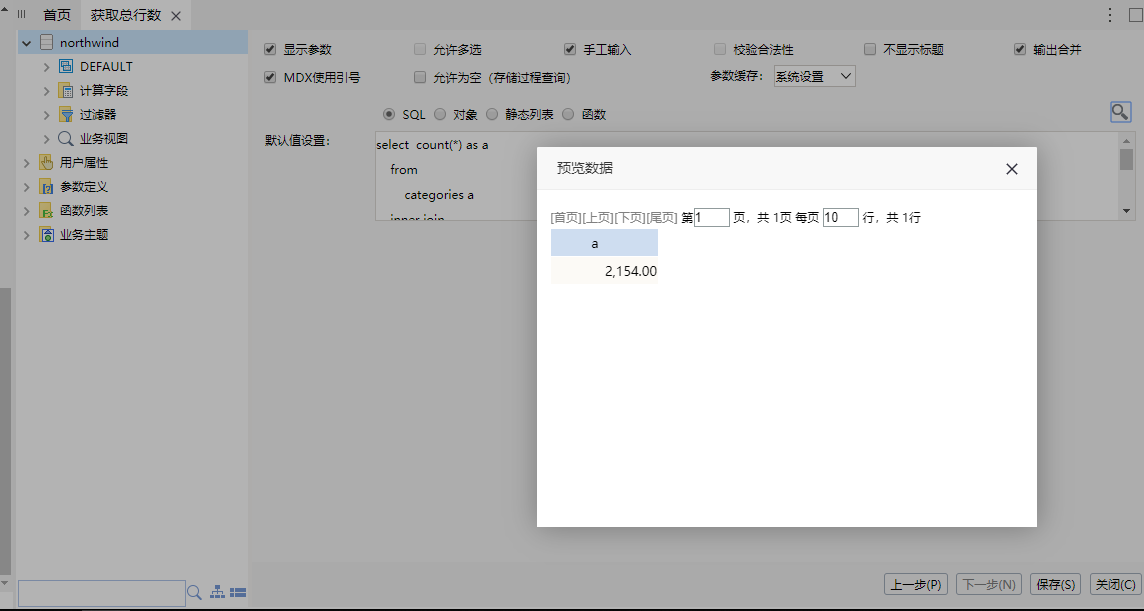The image size is (1144, 611).
Task: Click the DEFAULT schema icon
Action: pos(66,66)
